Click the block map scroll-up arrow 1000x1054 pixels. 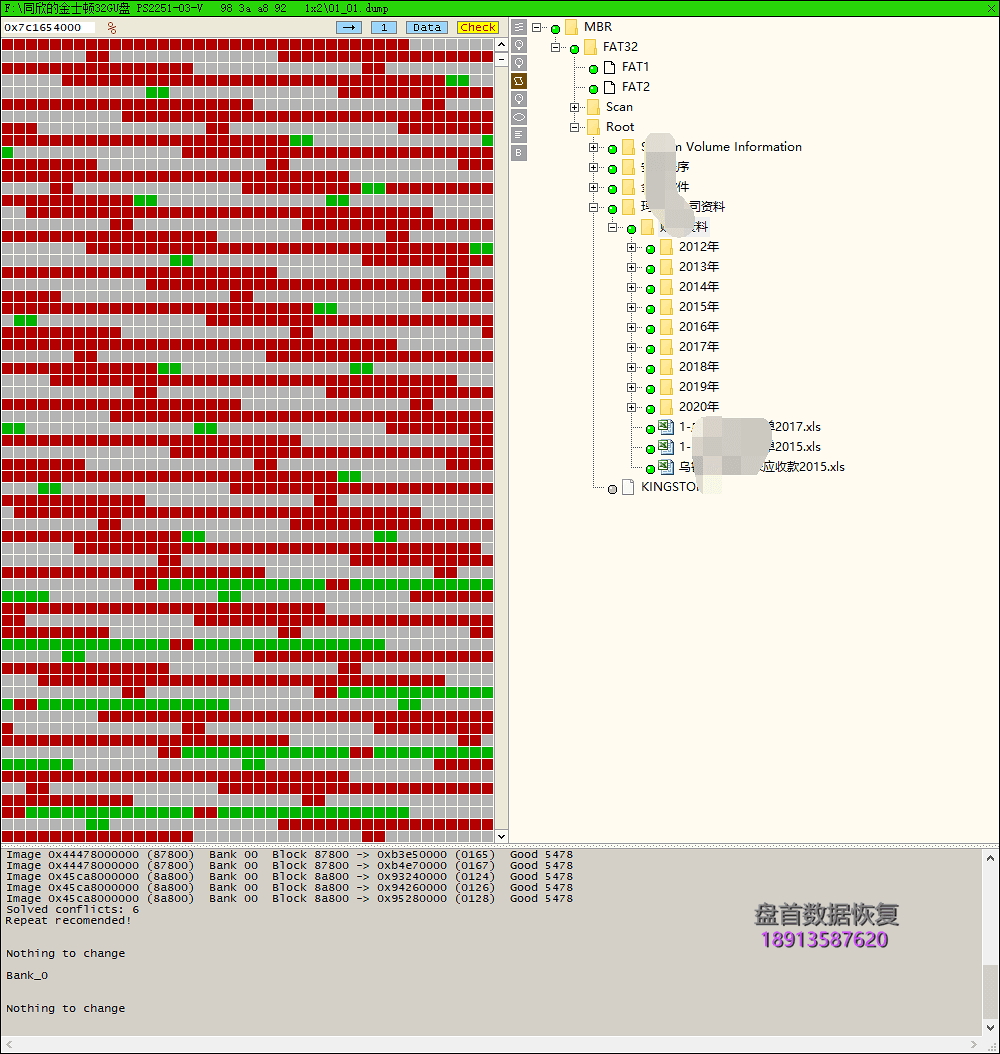(x=501, y=45)
